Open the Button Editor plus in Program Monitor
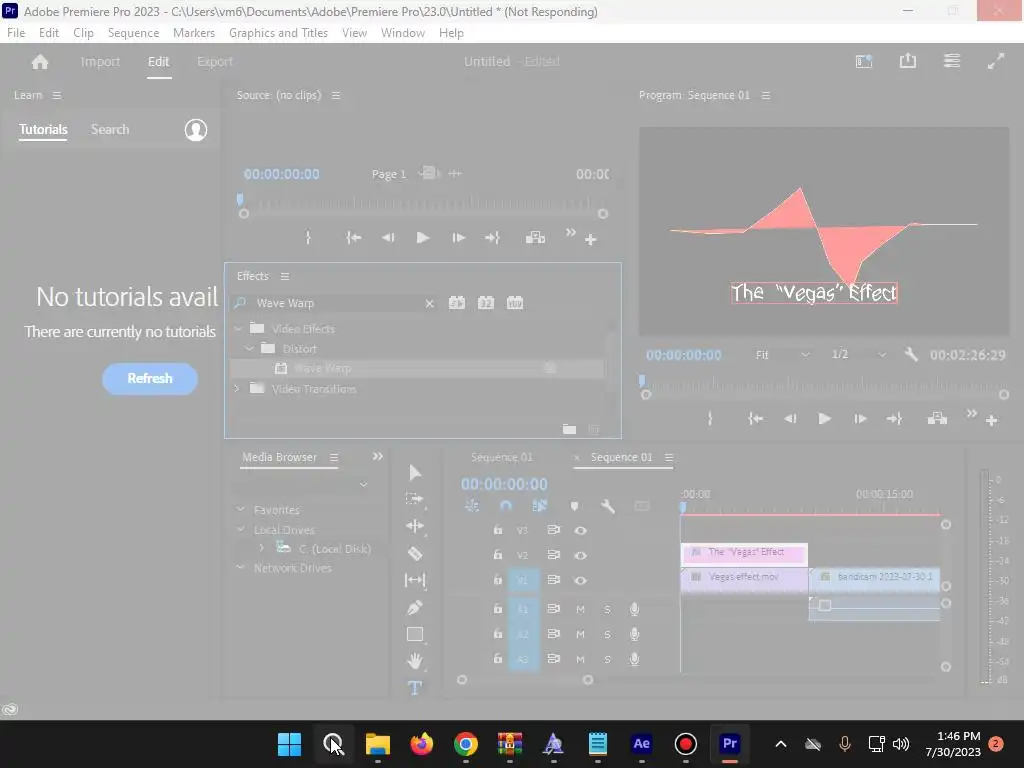 [x=991, y=421]
